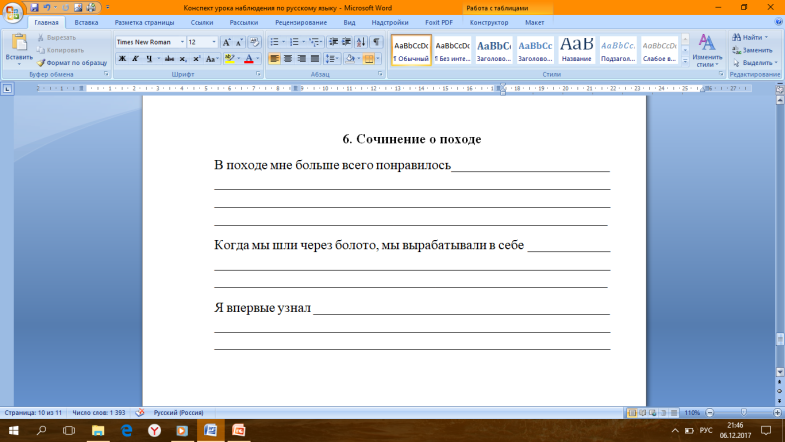The height and width of the screenshot is (442, 785).
Task: Open font color dropdown arrow
Action: (x=258, y=59)
